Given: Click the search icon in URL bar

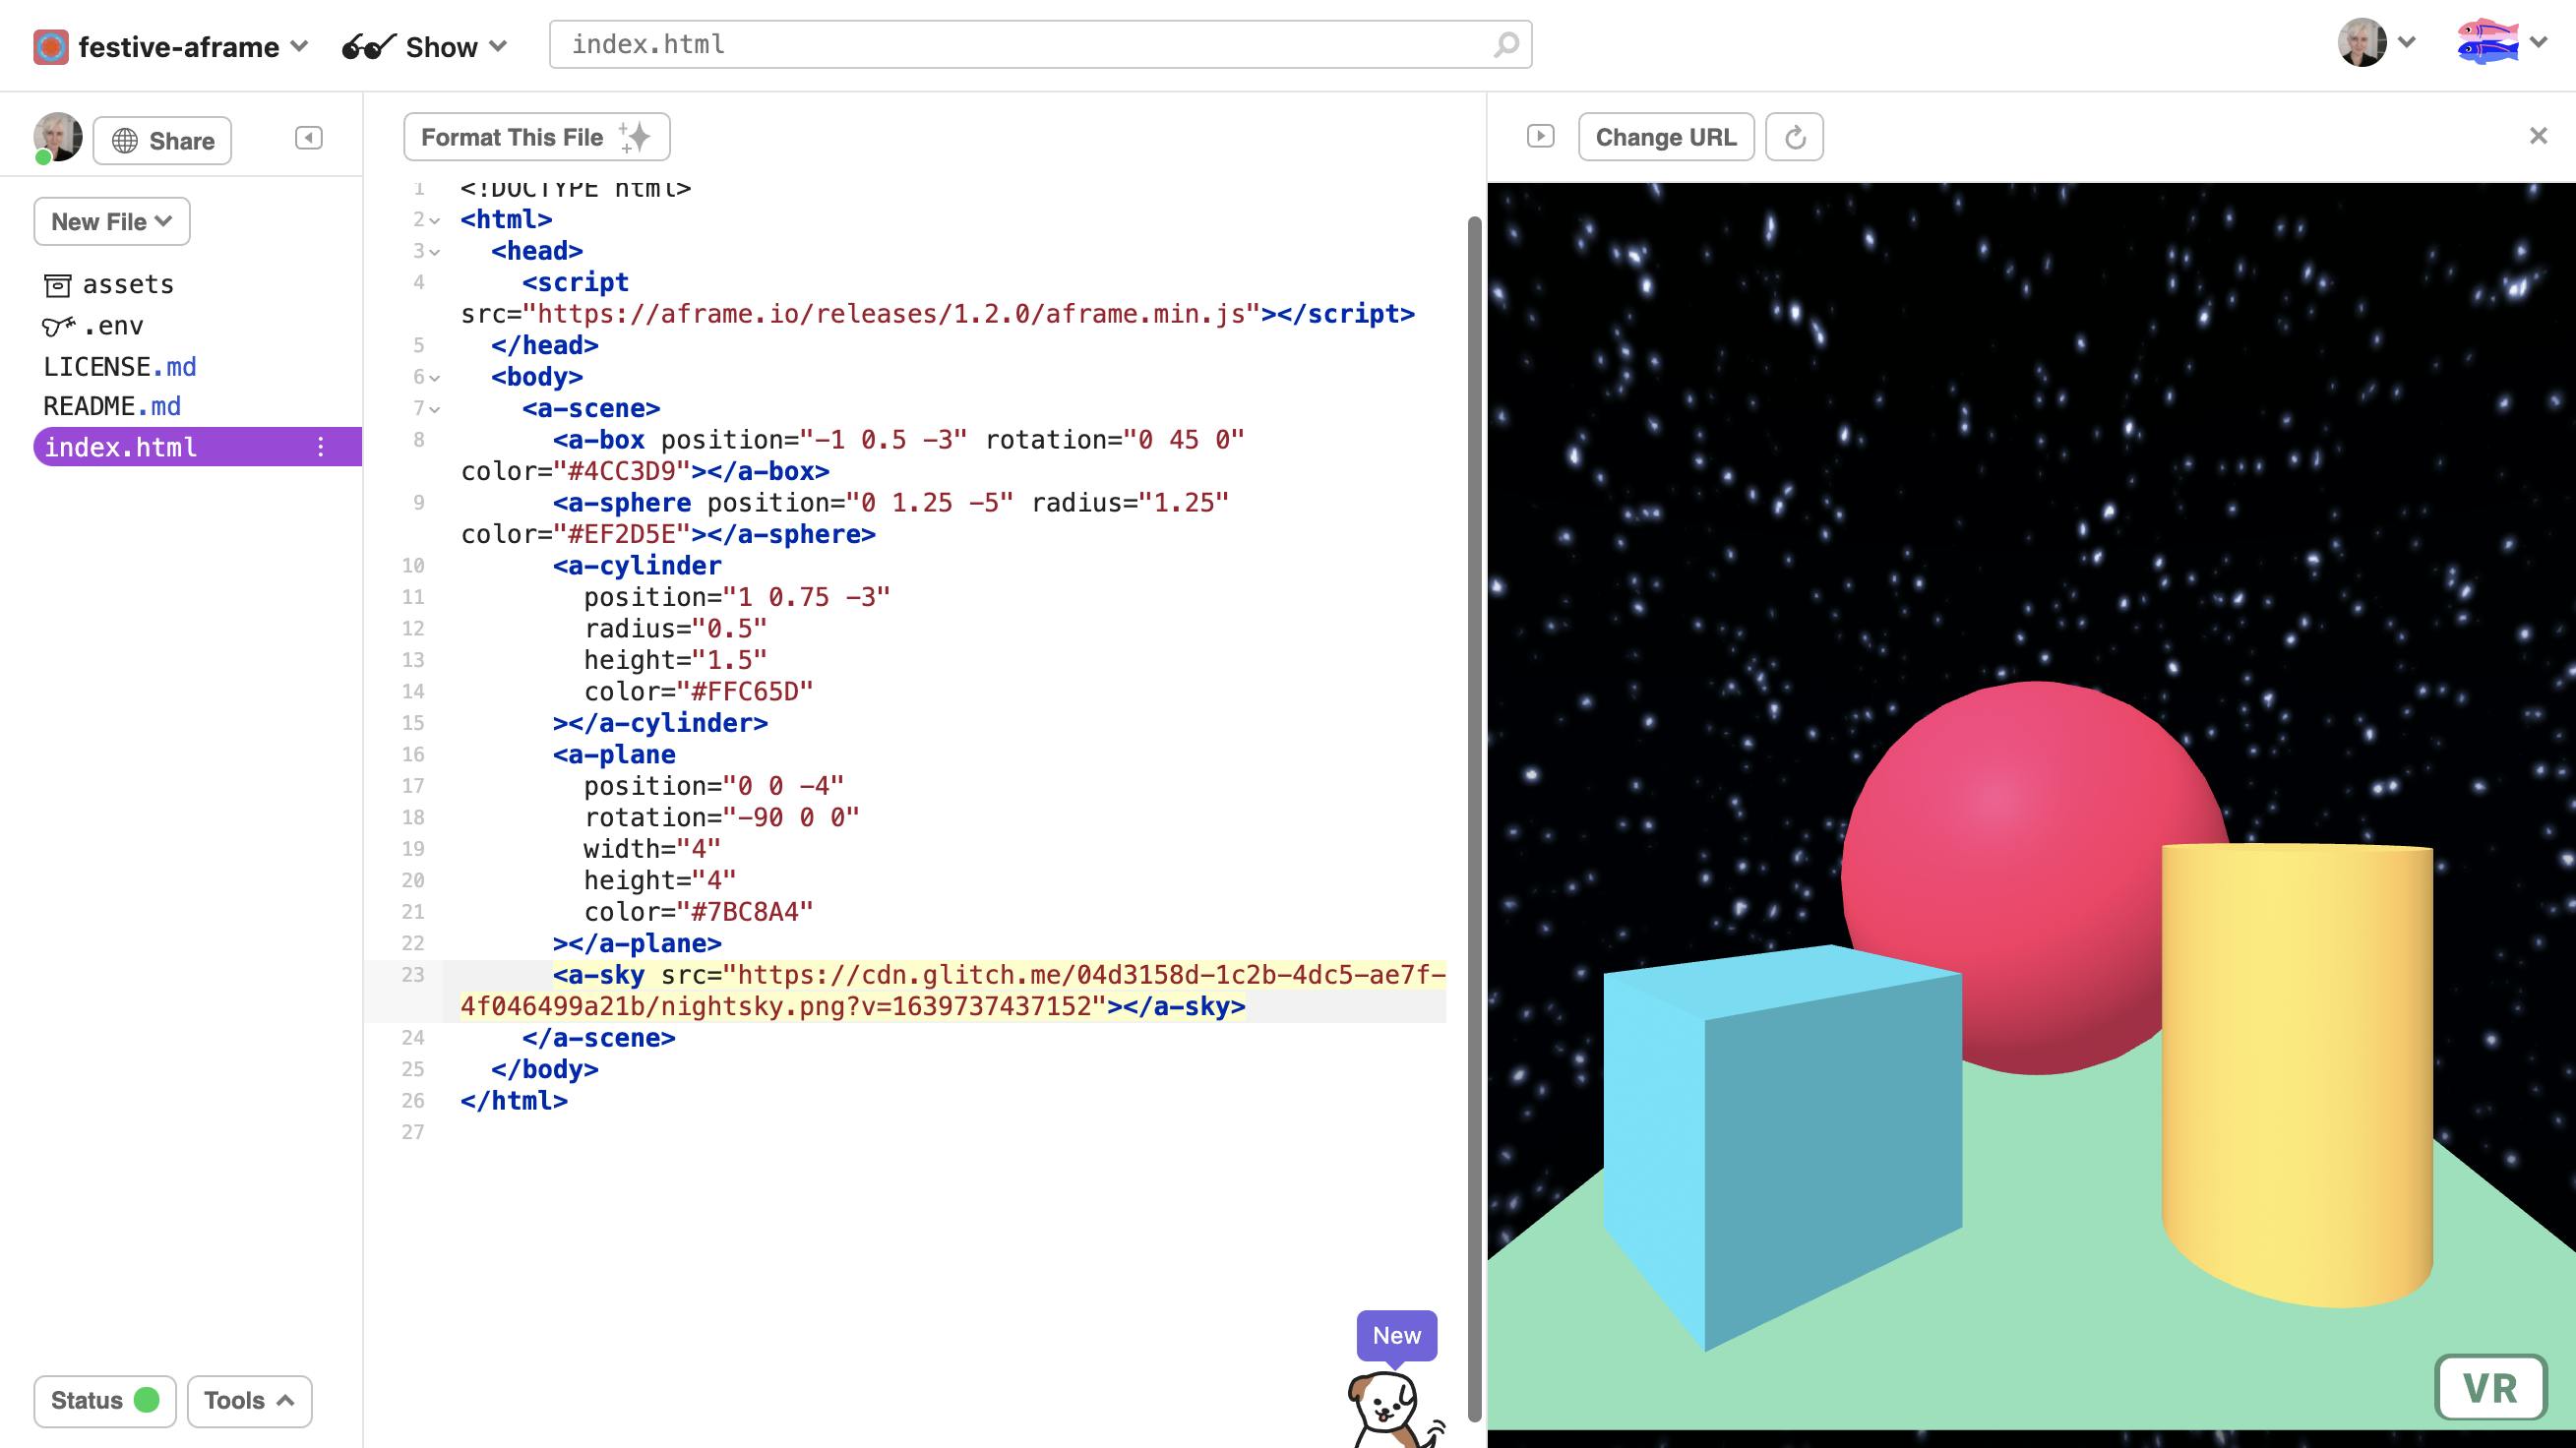Looking at the screenshot, I should click(1507, 44).
